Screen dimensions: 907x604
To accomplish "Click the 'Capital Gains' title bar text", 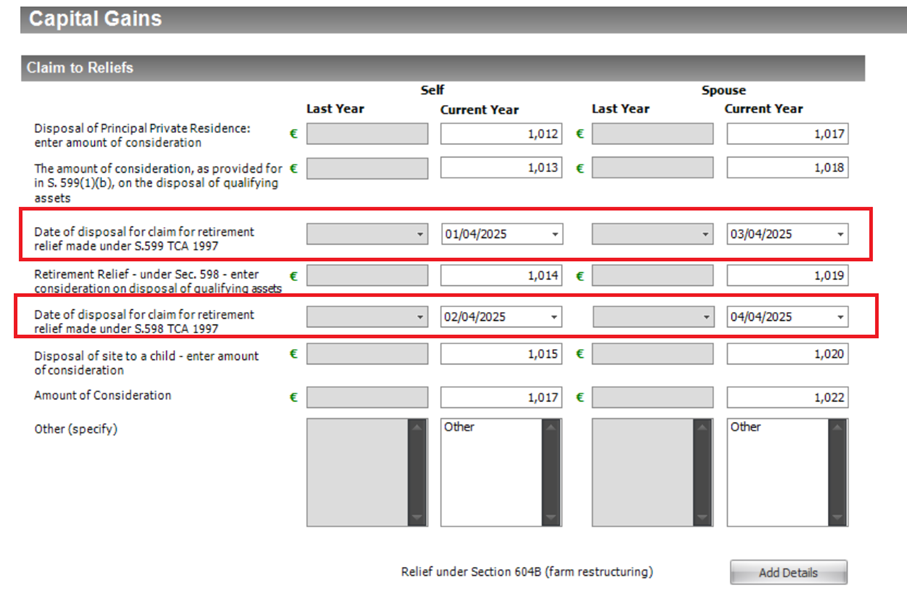I will [x=95, y=19].
